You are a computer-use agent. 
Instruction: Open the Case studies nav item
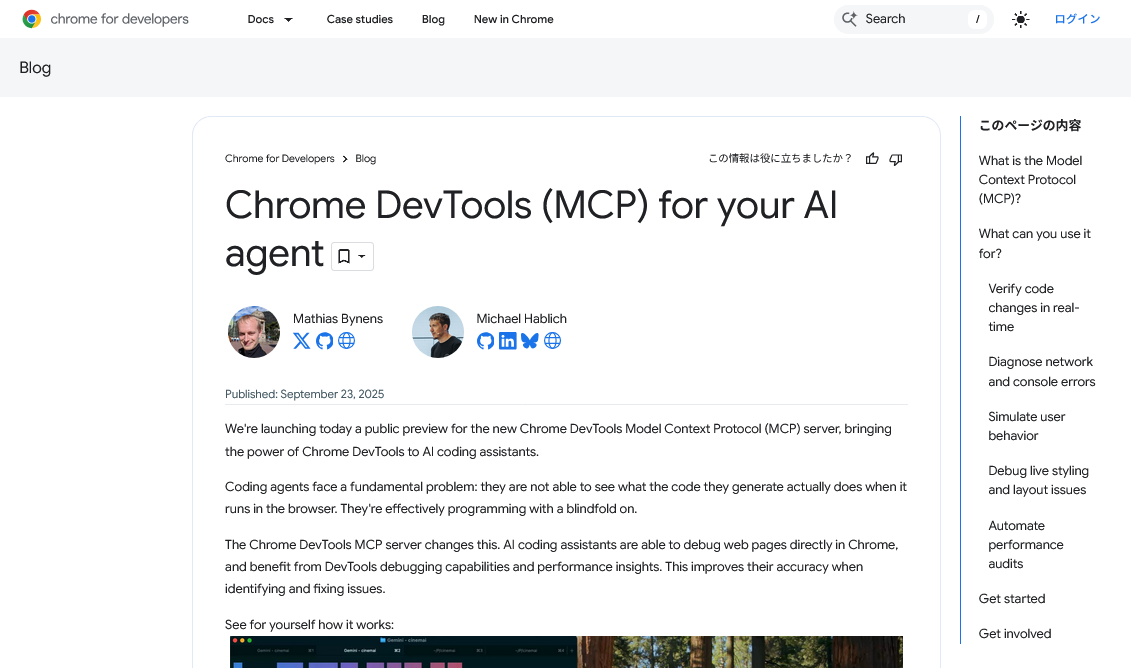(x=359, y=19)
